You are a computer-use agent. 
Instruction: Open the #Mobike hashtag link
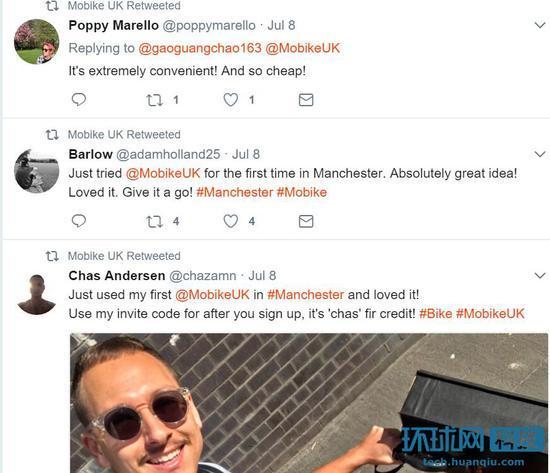click(302, 192)
